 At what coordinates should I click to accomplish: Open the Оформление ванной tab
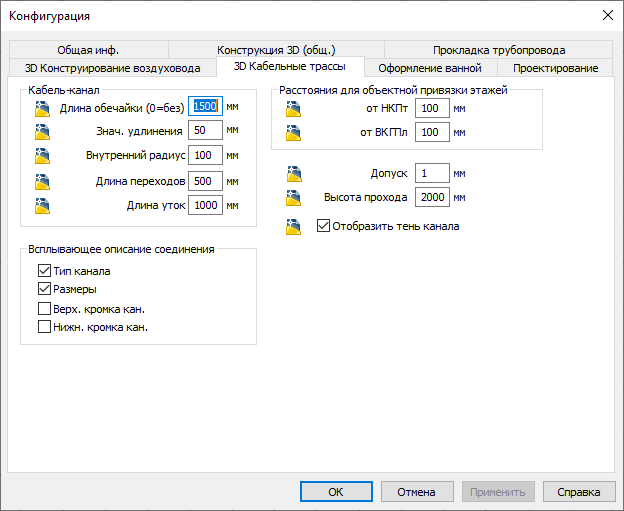pyautogui.click(x=430, y=68)
